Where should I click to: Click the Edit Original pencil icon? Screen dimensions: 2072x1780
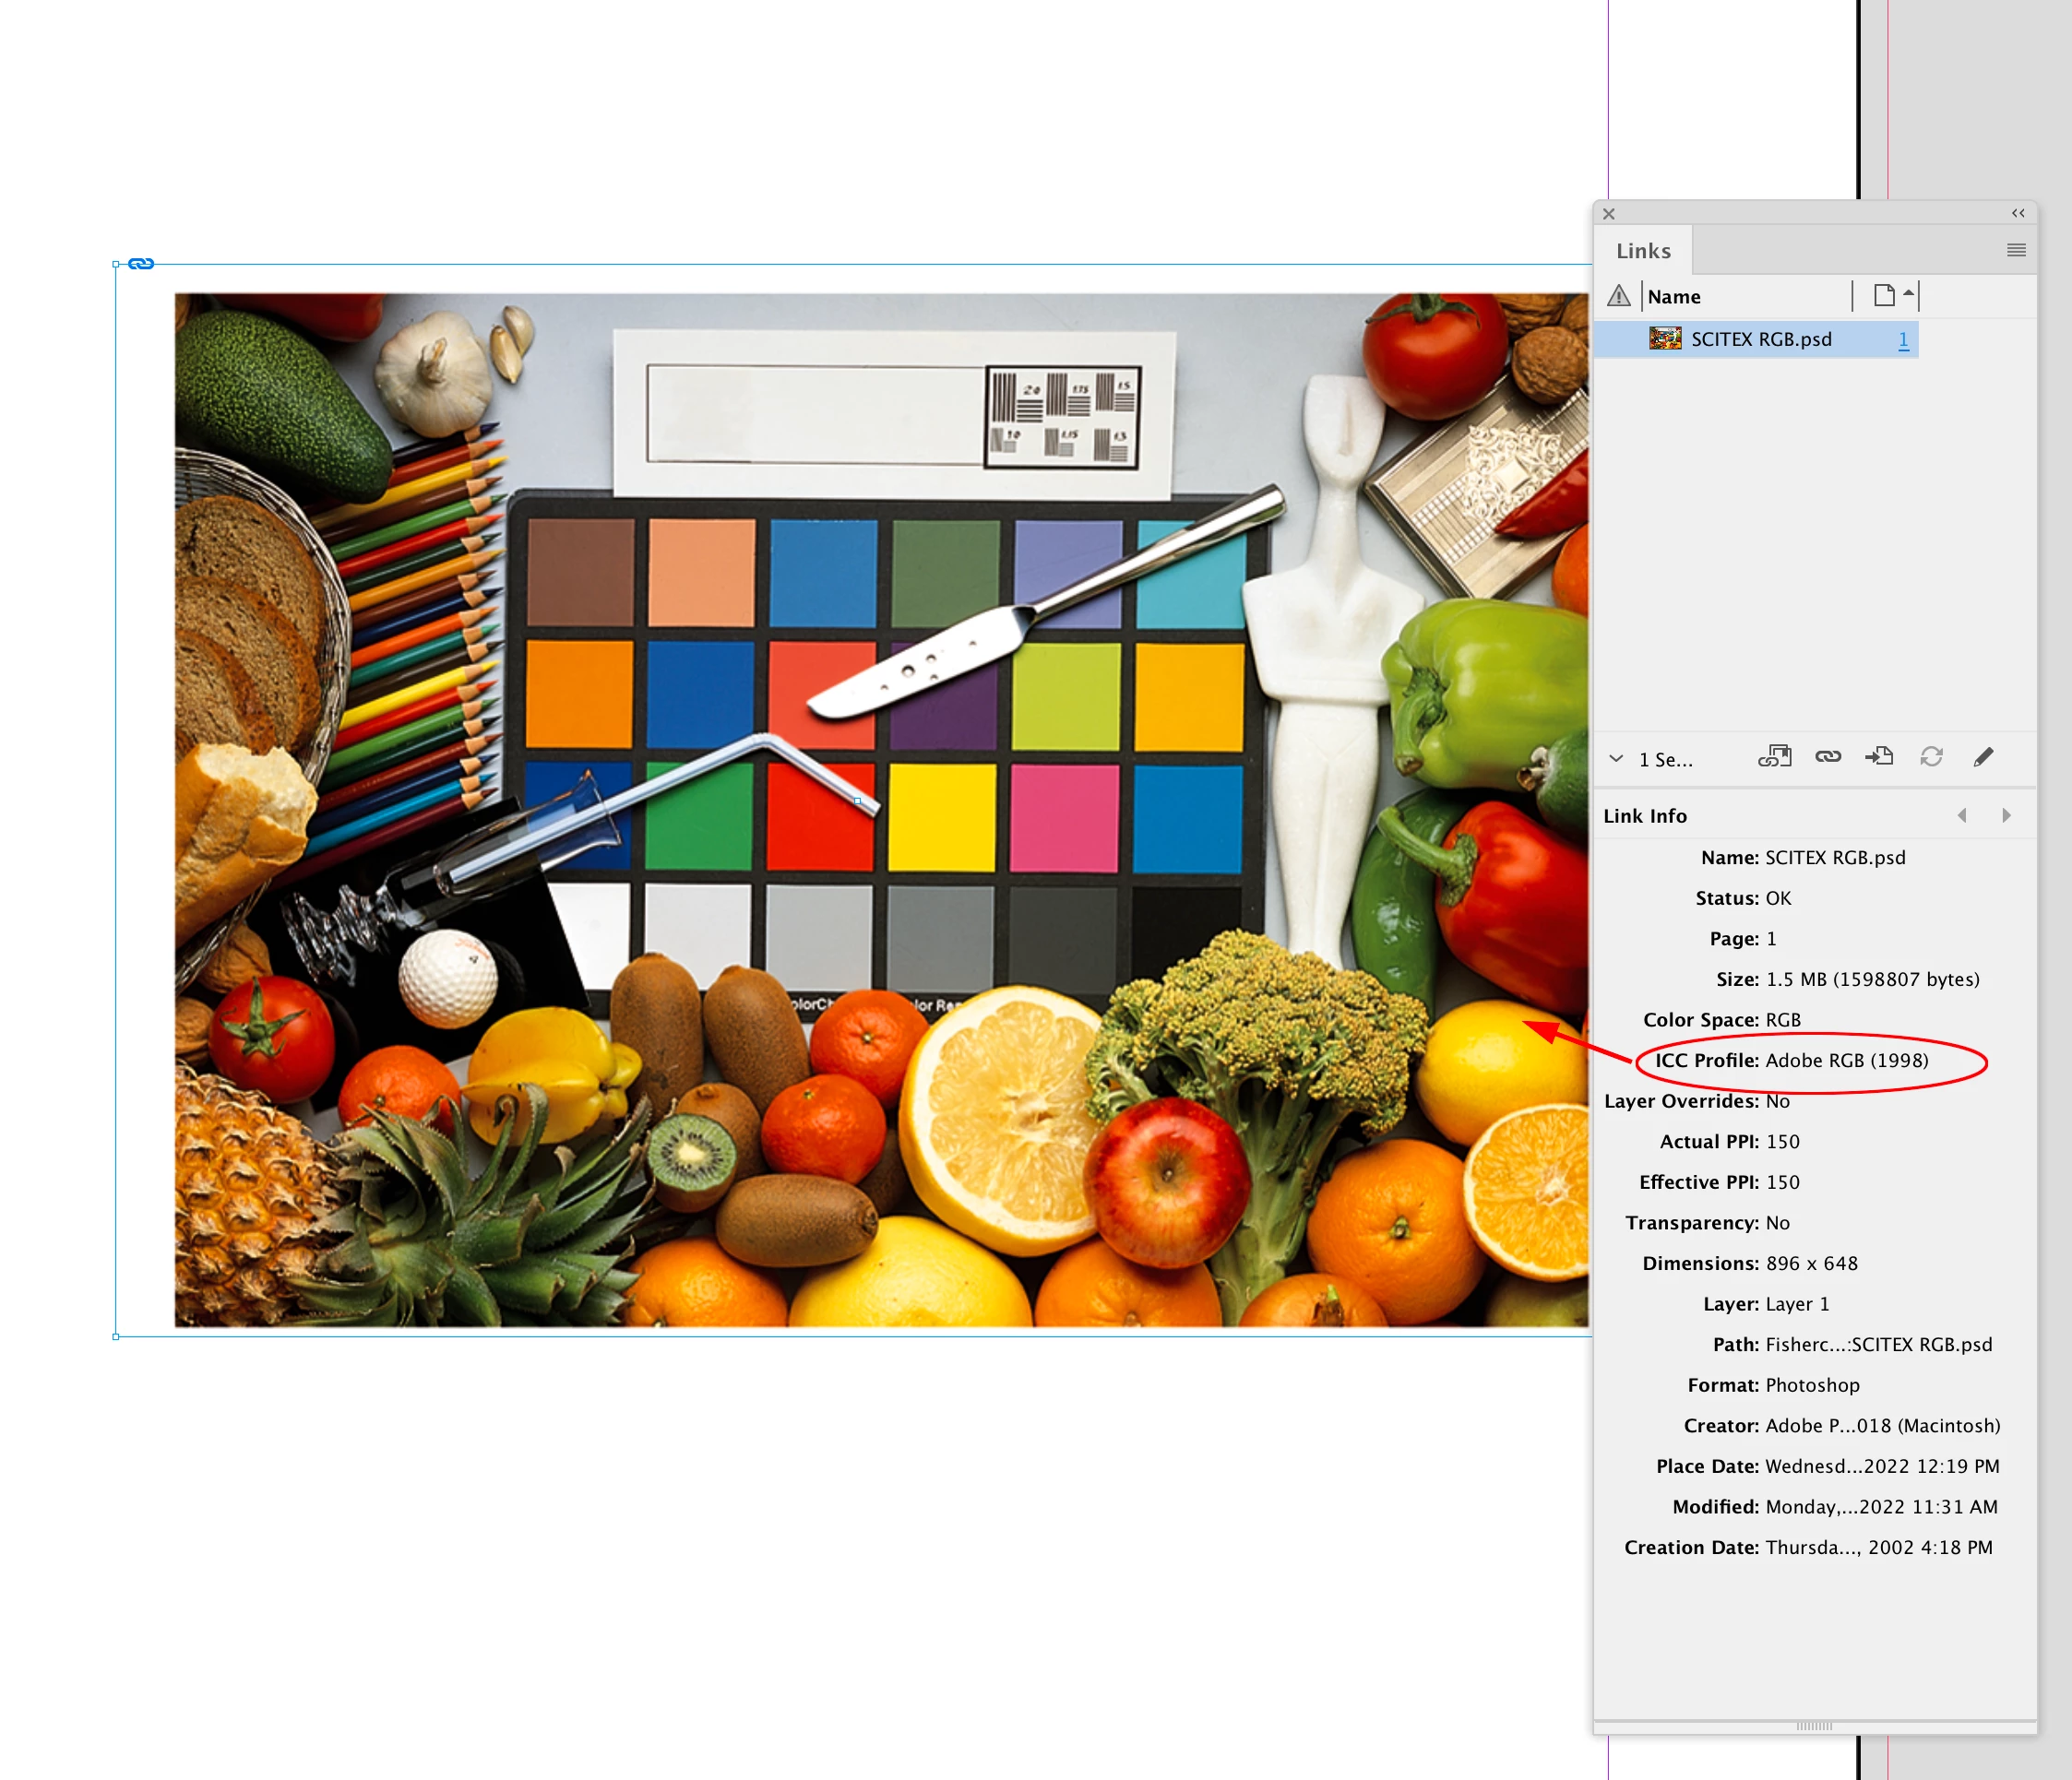1983,757
